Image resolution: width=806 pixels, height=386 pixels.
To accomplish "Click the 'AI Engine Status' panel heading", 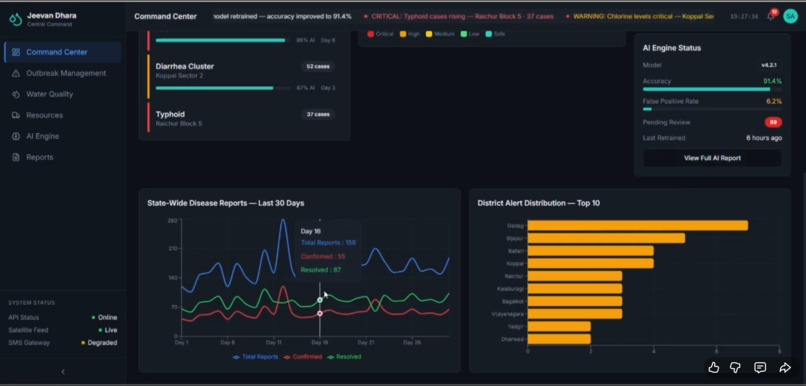I will 672,48.
